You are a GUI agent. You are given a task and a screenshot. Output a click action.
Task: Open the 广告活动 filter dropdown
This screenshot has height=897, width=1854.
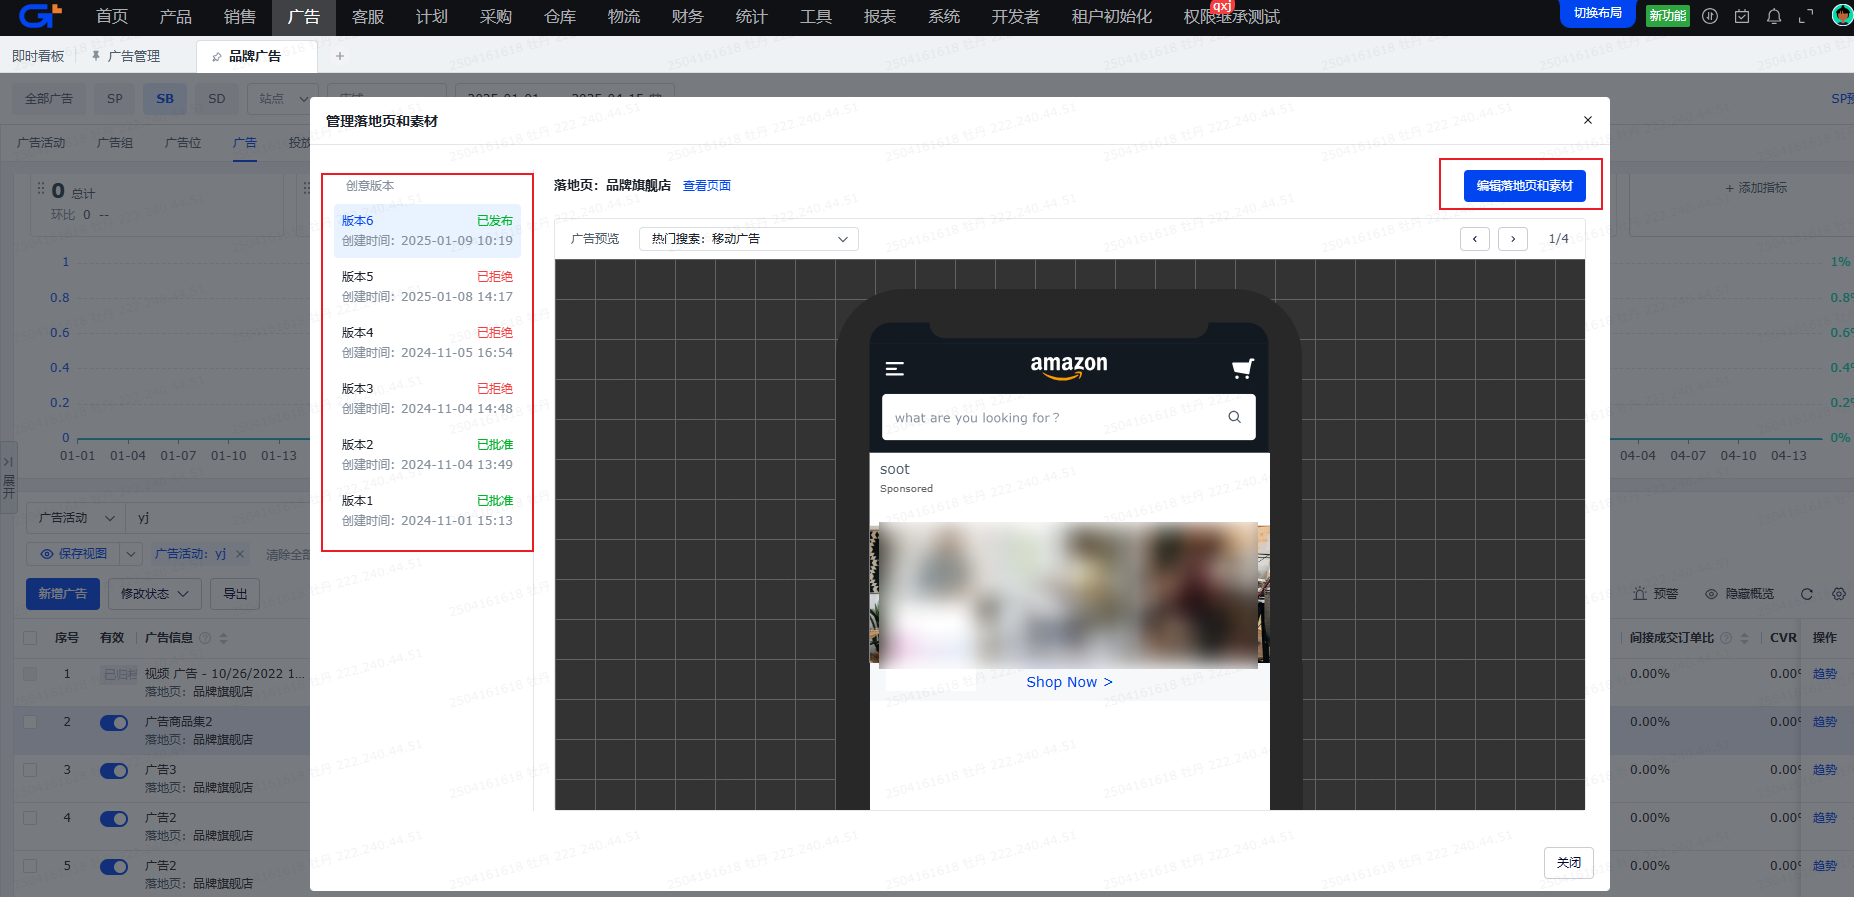75,518
